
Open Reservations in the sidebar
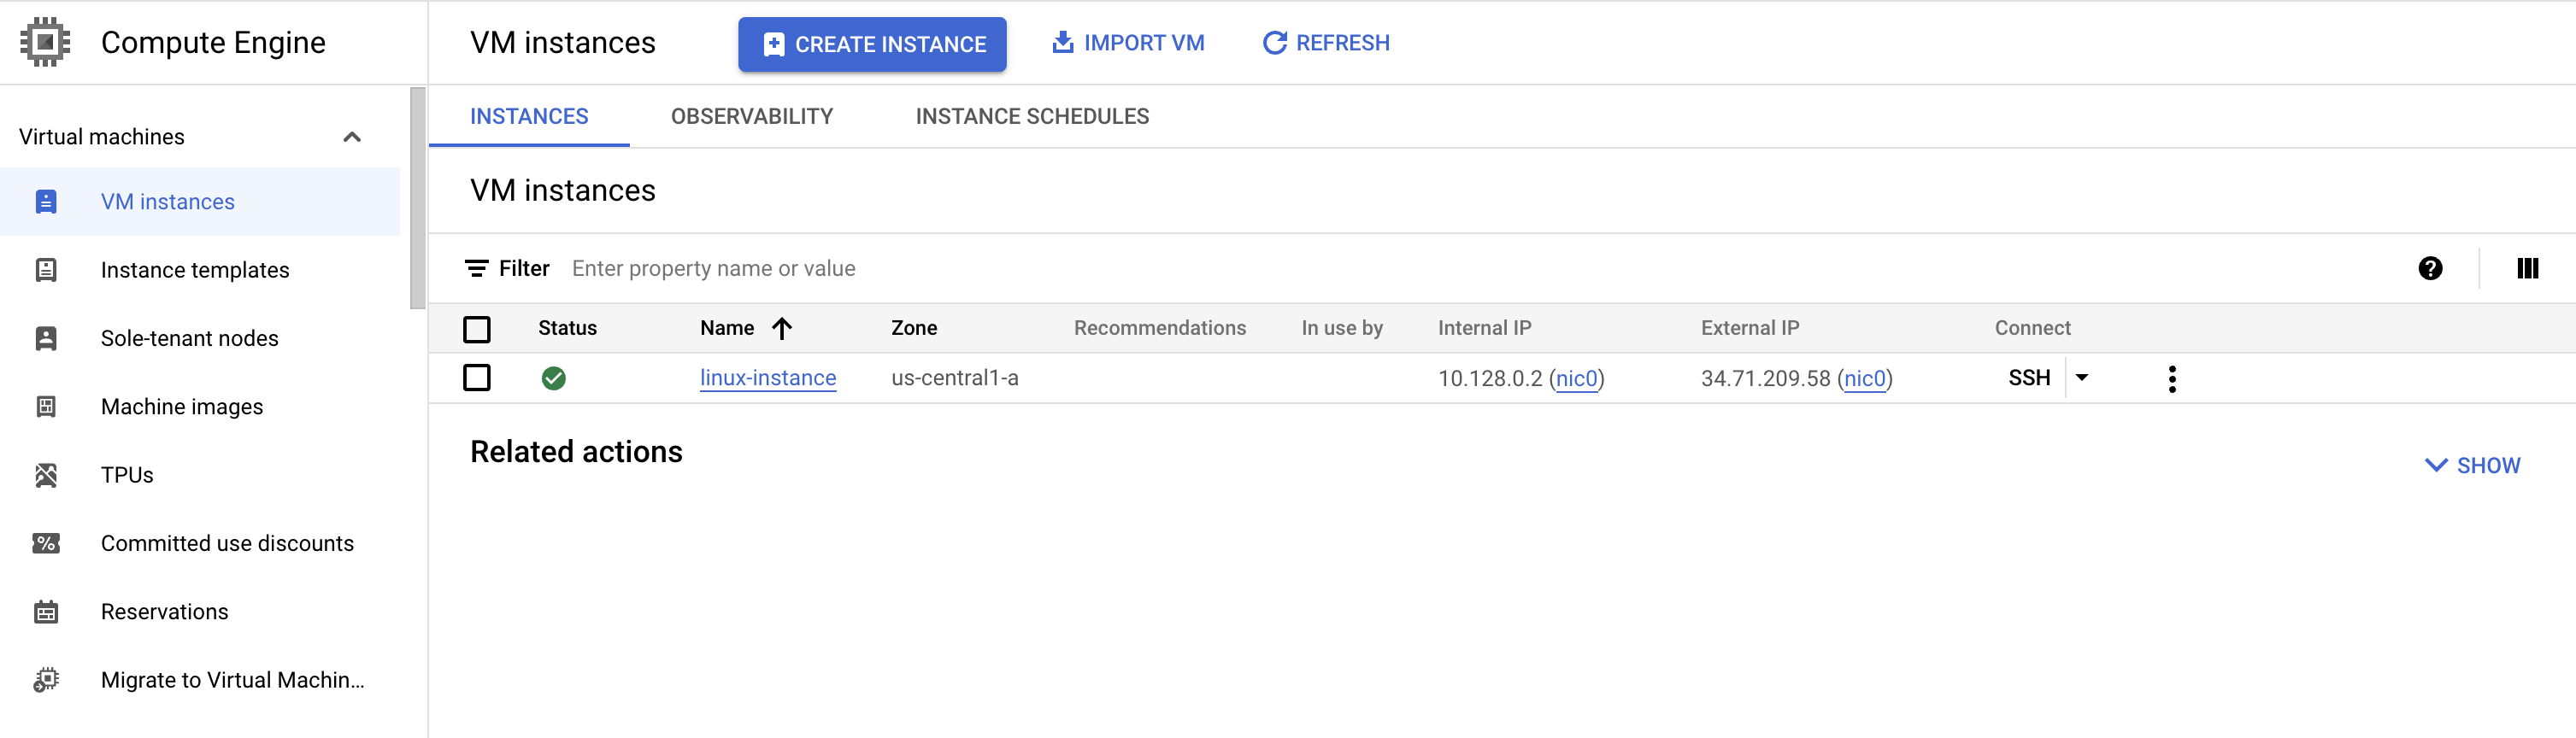click(200, 612)
